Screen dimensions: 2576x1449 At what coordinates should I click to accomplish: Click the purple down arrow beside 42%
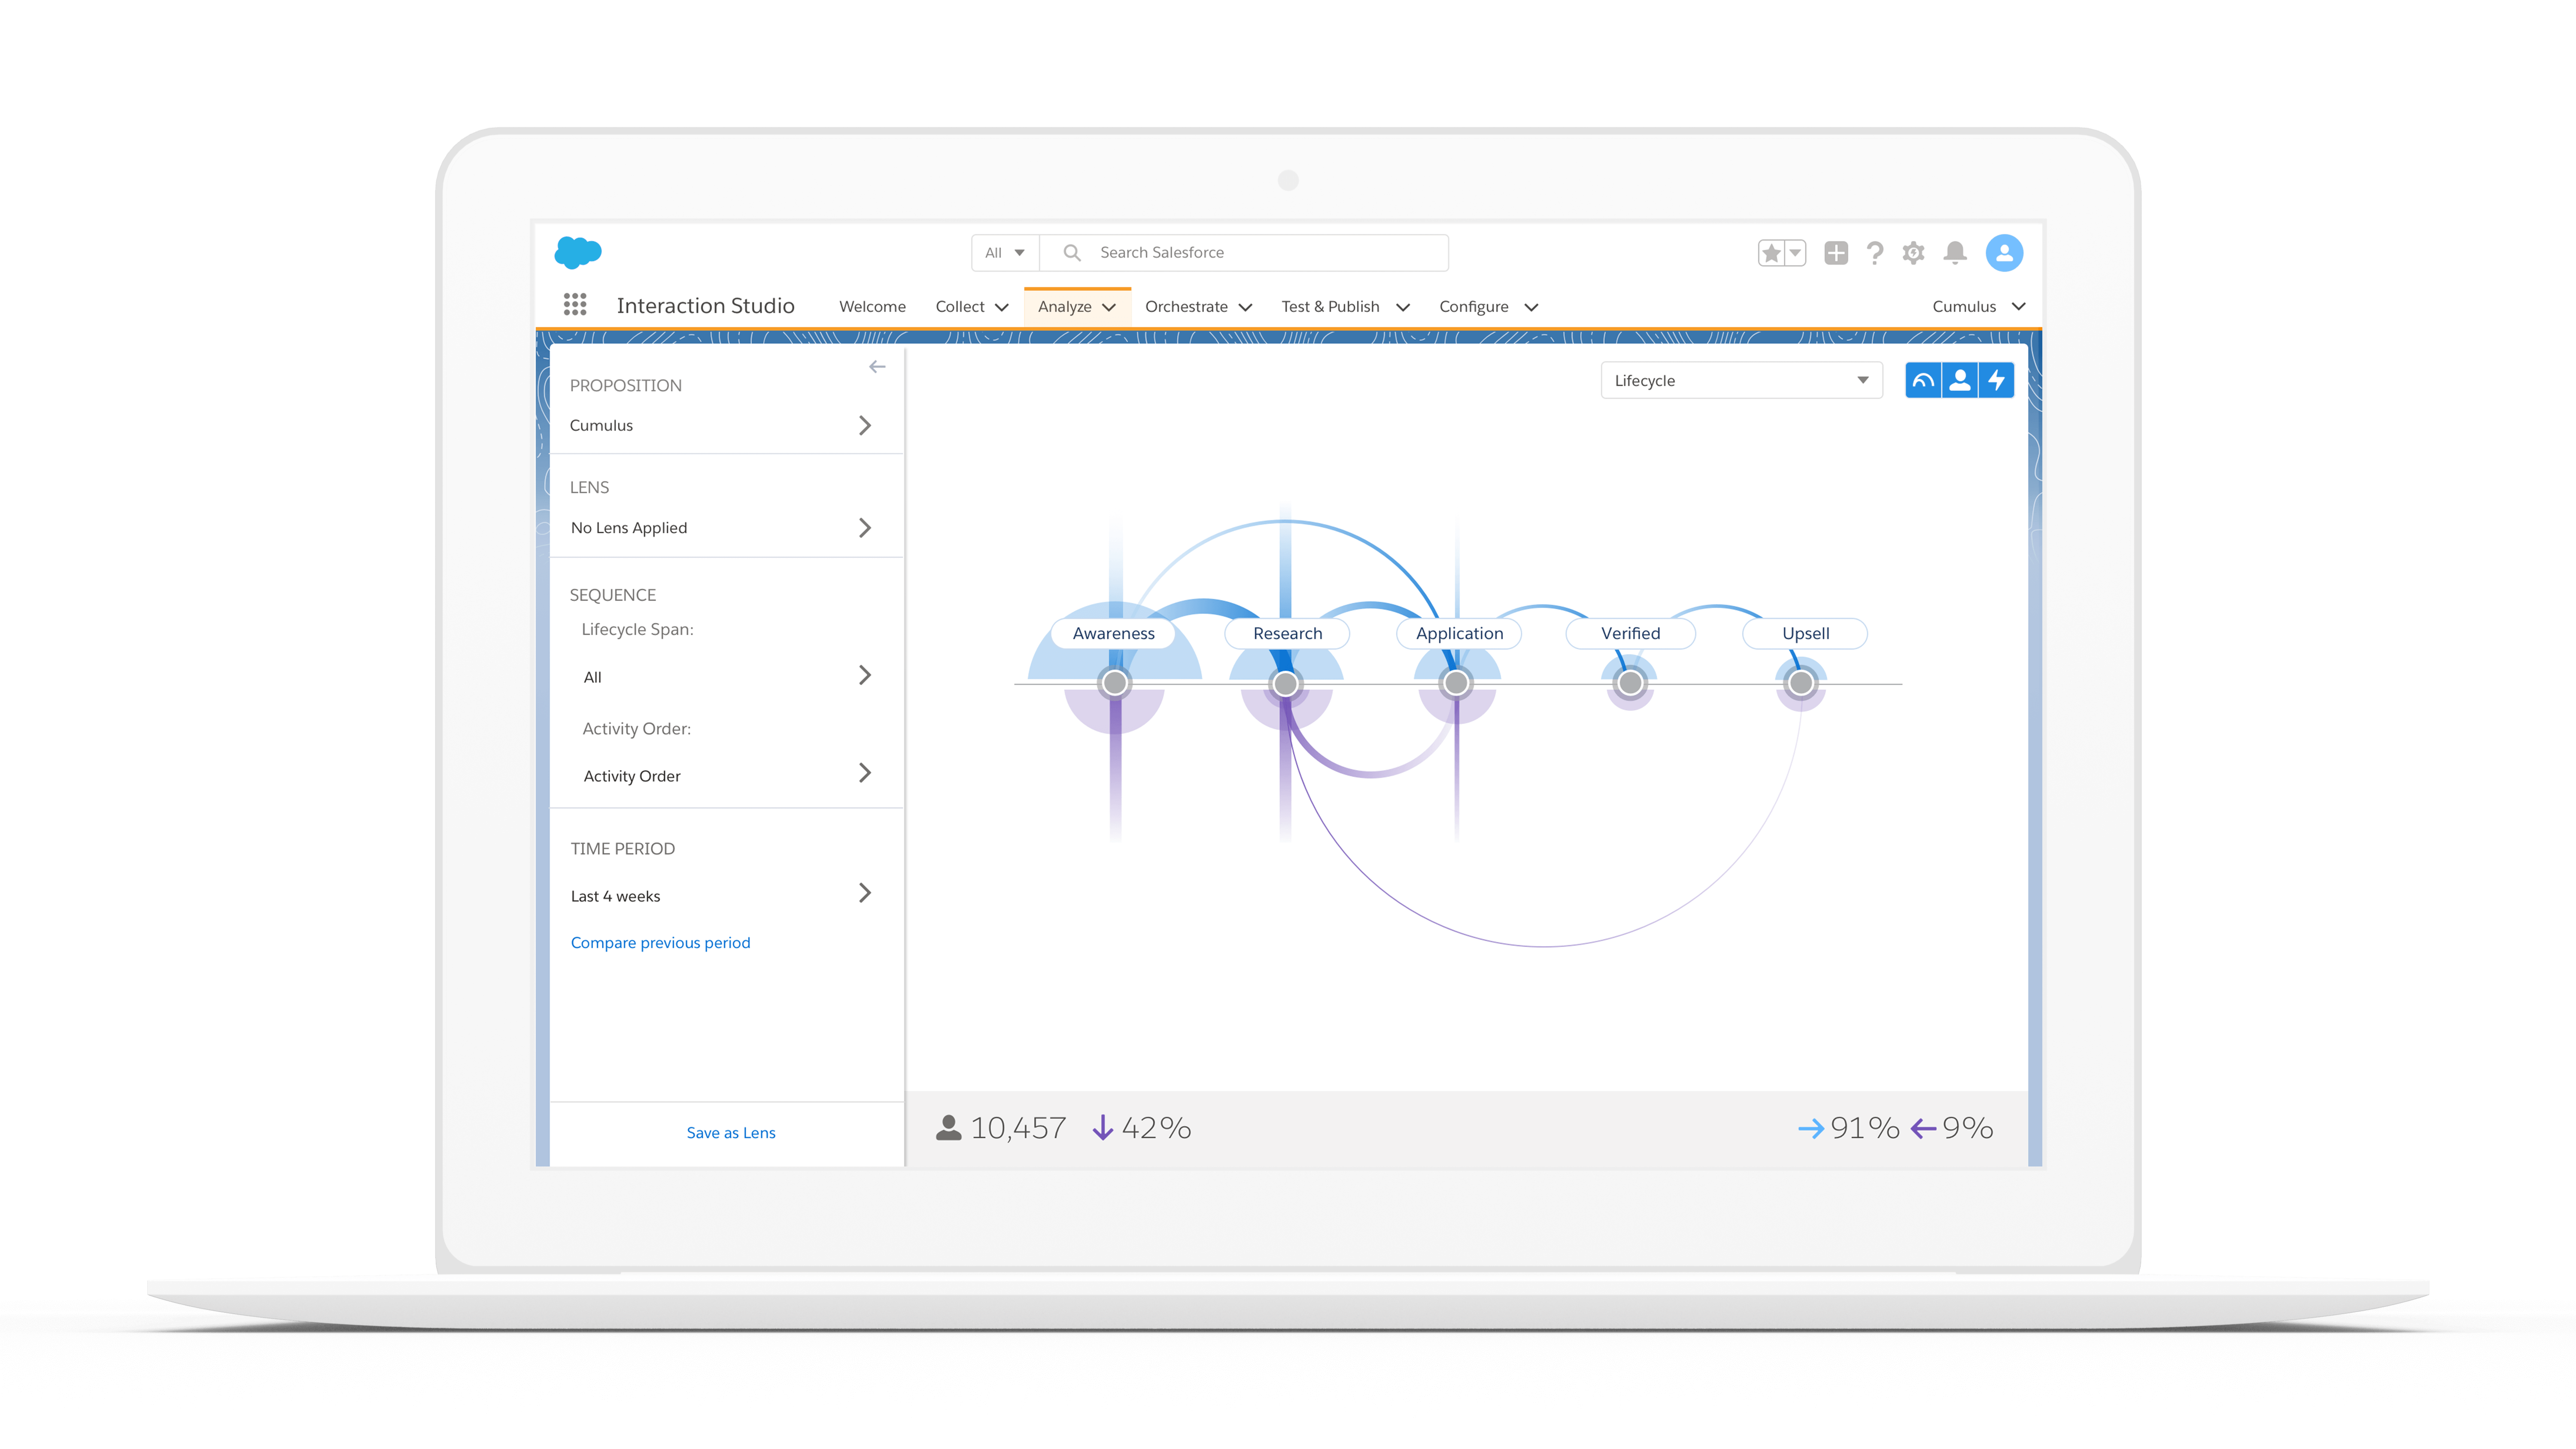pos(1102,1128)
